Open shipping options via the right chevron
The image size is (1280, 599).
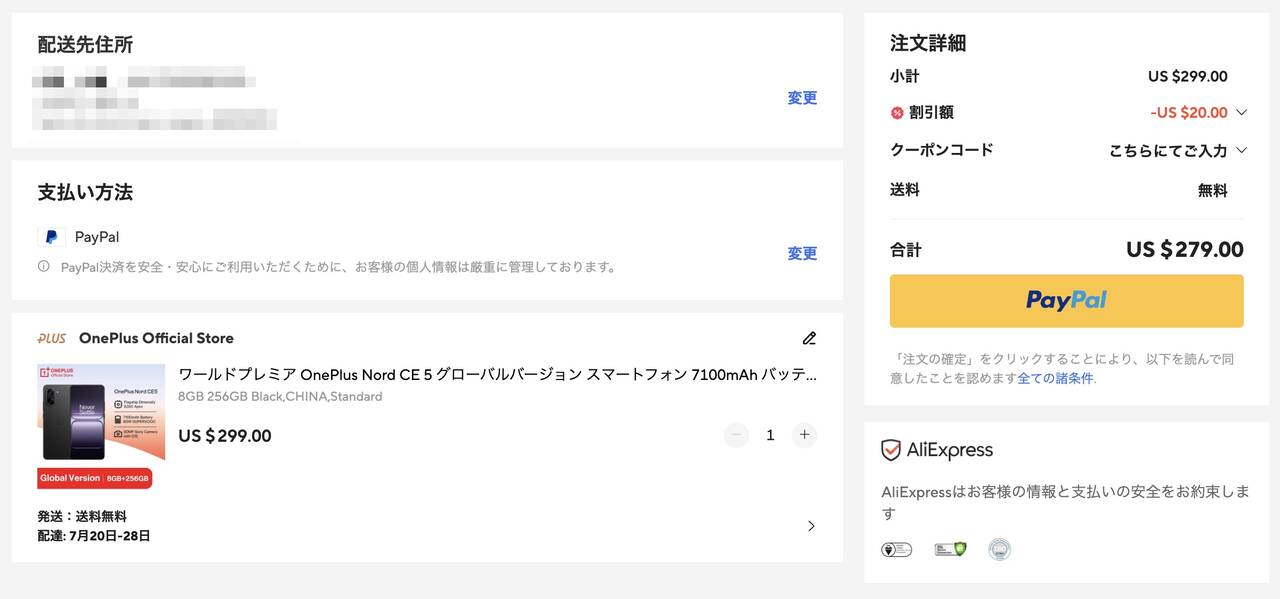point(811,526)
